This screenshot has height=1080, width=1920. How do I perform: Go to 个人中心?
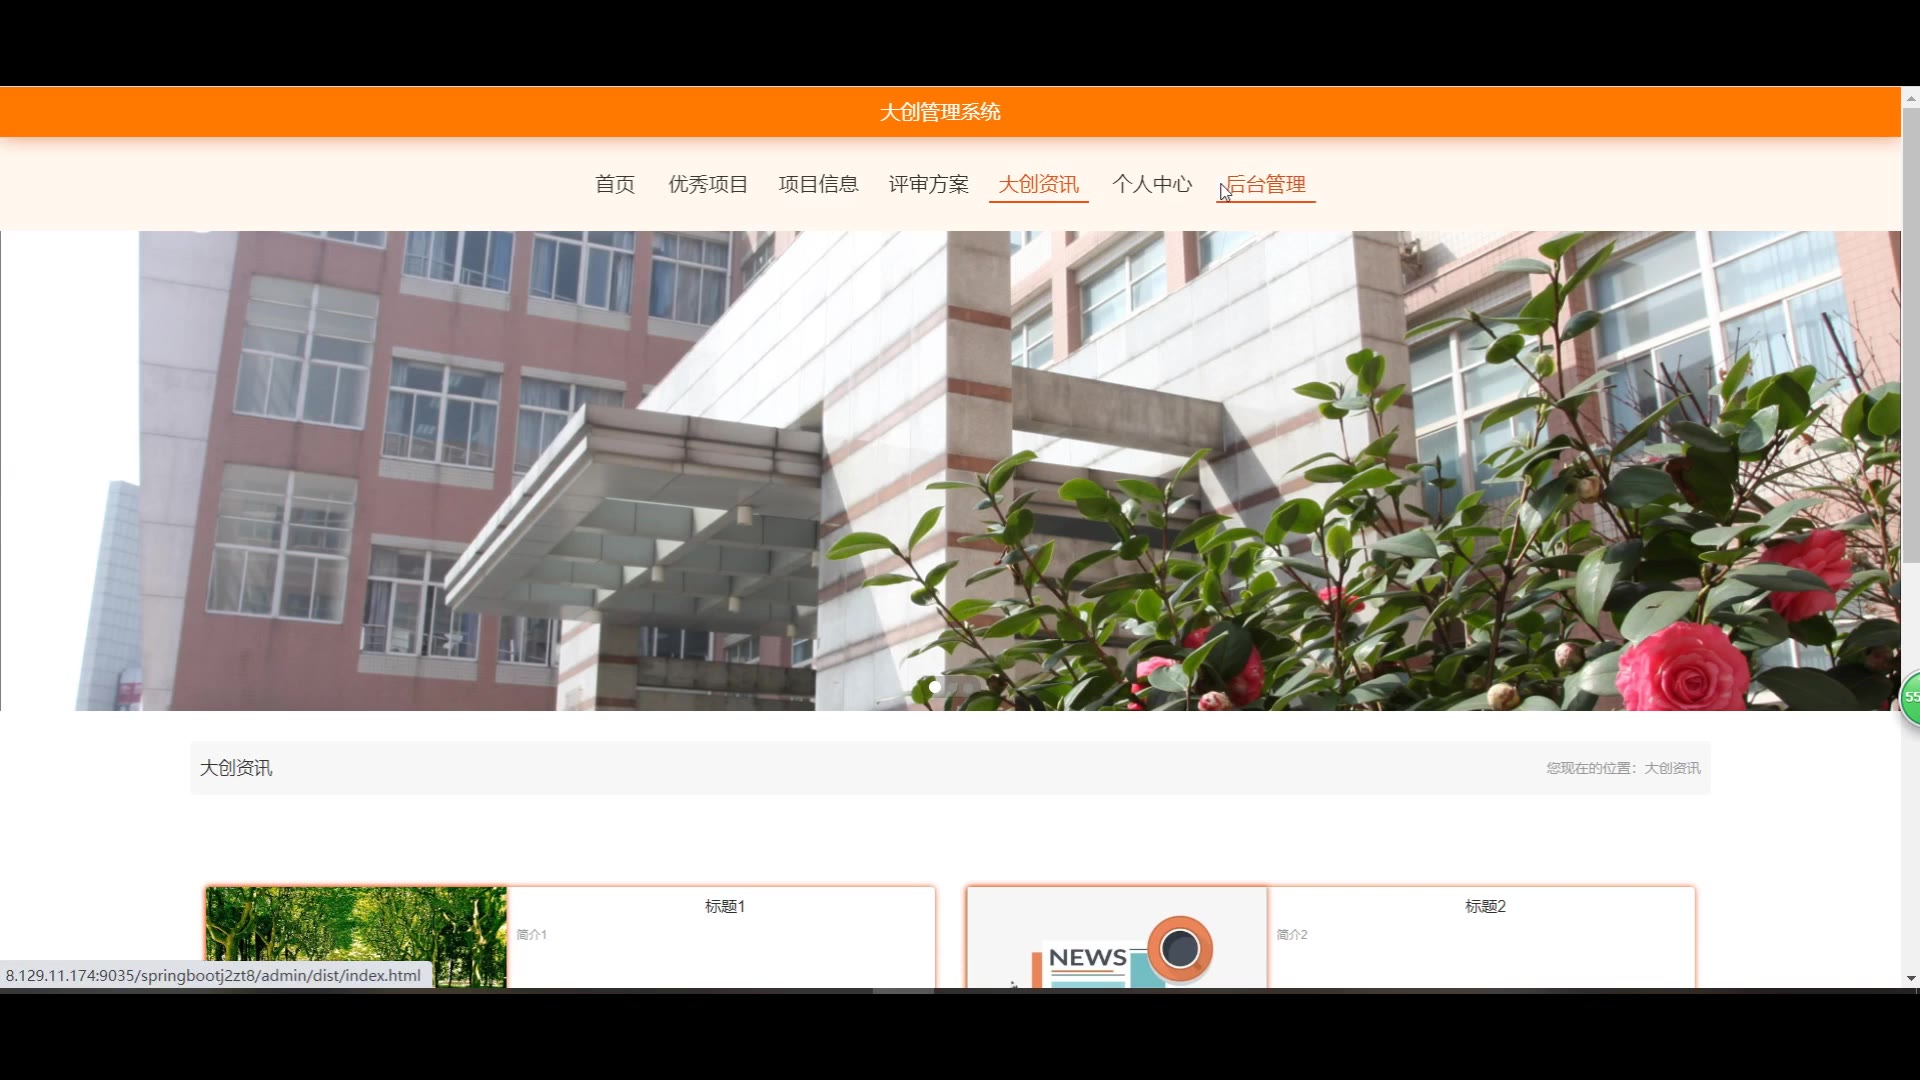(x=1152, y=185)
